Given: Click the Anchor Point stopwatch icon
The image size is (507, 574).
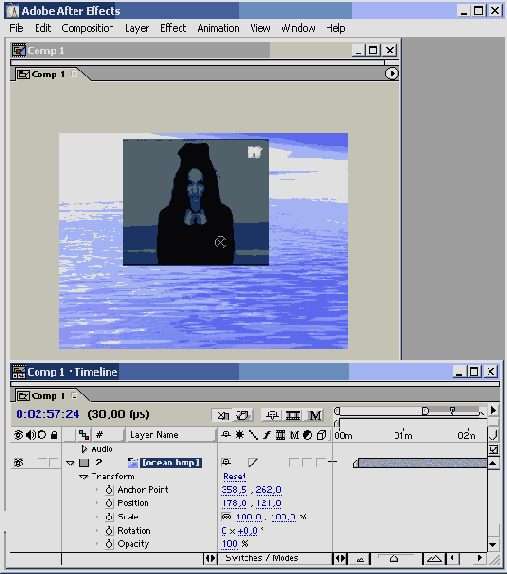Looking at the screenshot, I should [x=109, y=490].
